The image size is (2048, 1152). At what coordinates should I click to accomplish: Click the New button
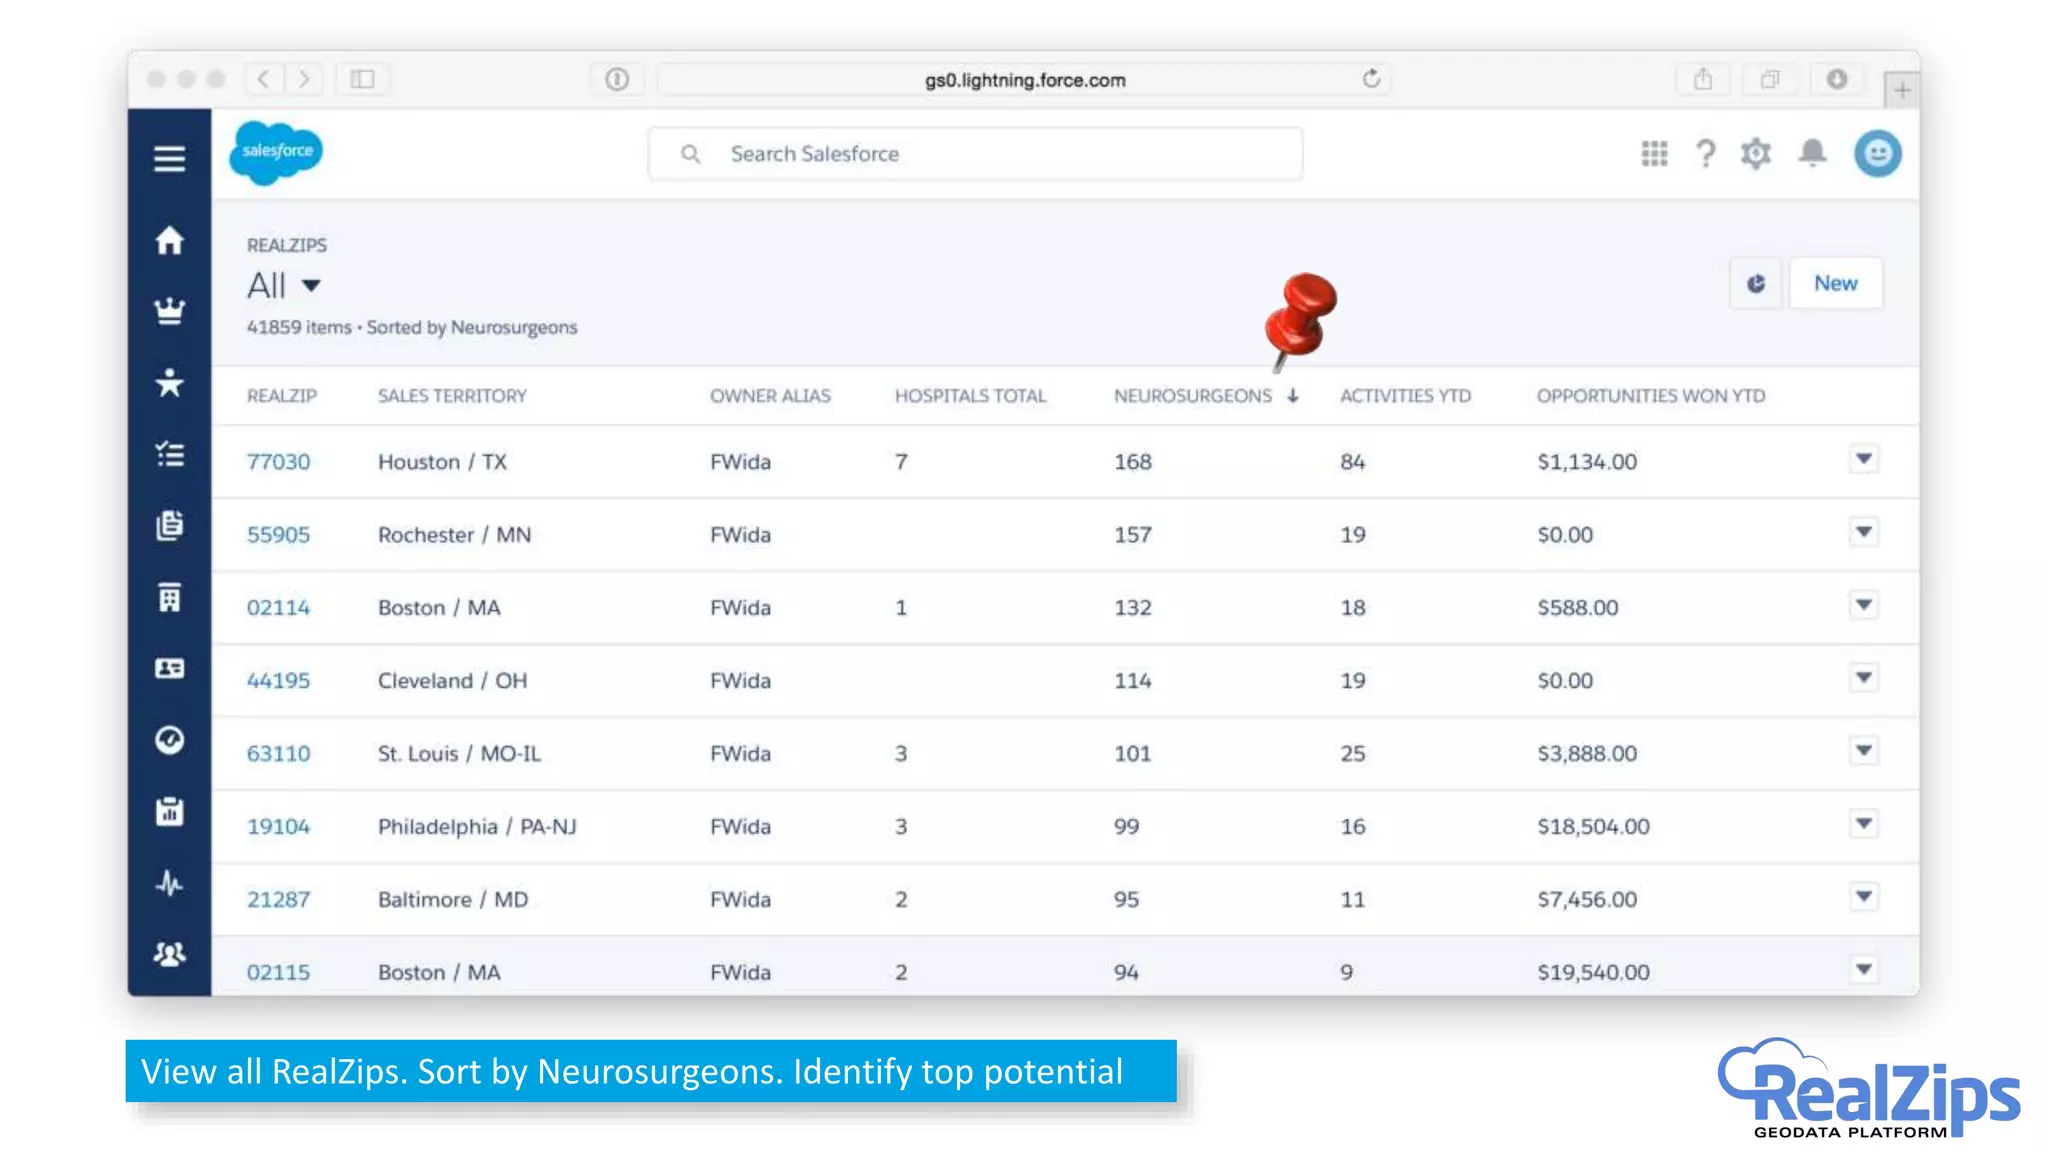(1835, 284)
